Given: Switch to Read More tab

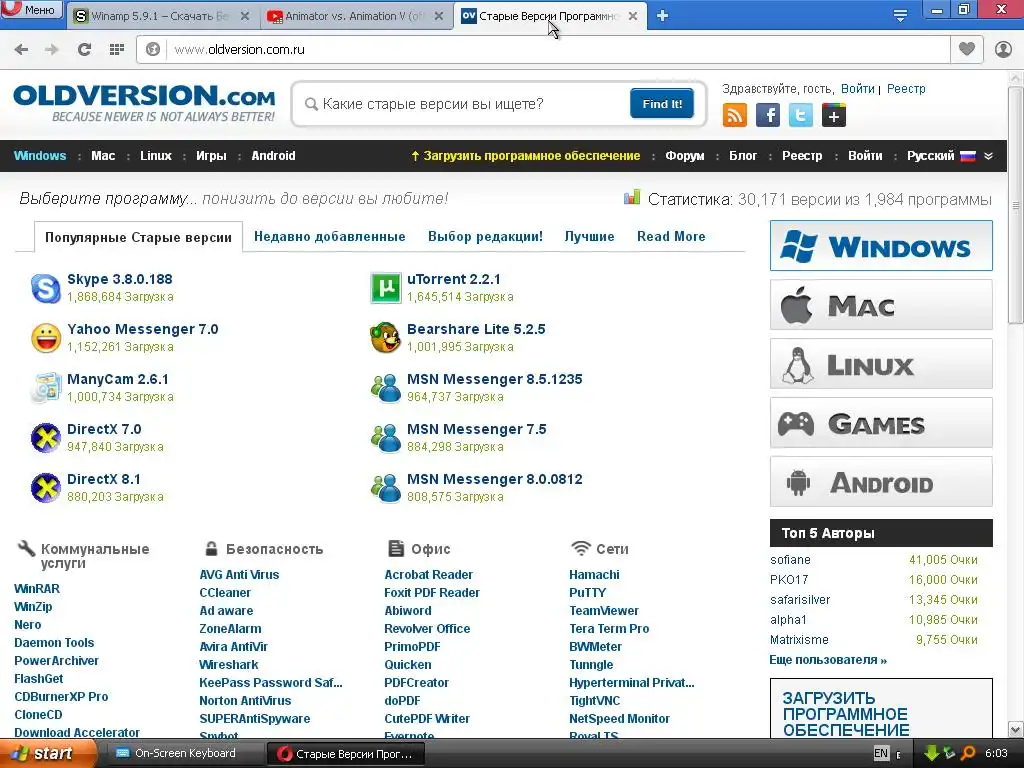Looking at the screenshot, I should tap(671, 236).
